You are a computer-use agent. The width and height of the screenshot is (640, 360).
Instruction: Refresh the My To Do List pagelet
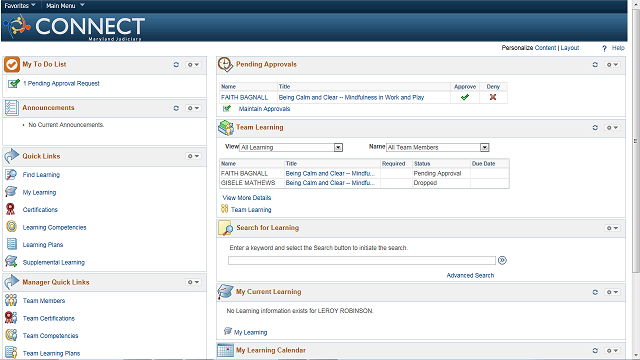pyautogui.click(x=176, y=64)
